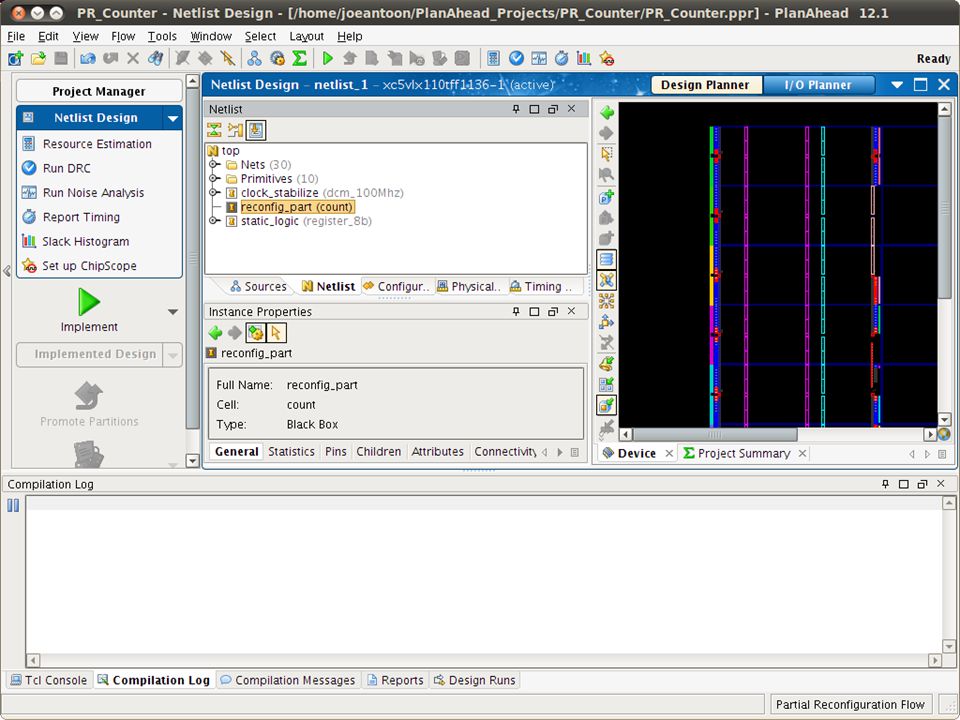Open the Design Runs tab
The height and width of the screenshot is (720, 960).
pos(475,680)
